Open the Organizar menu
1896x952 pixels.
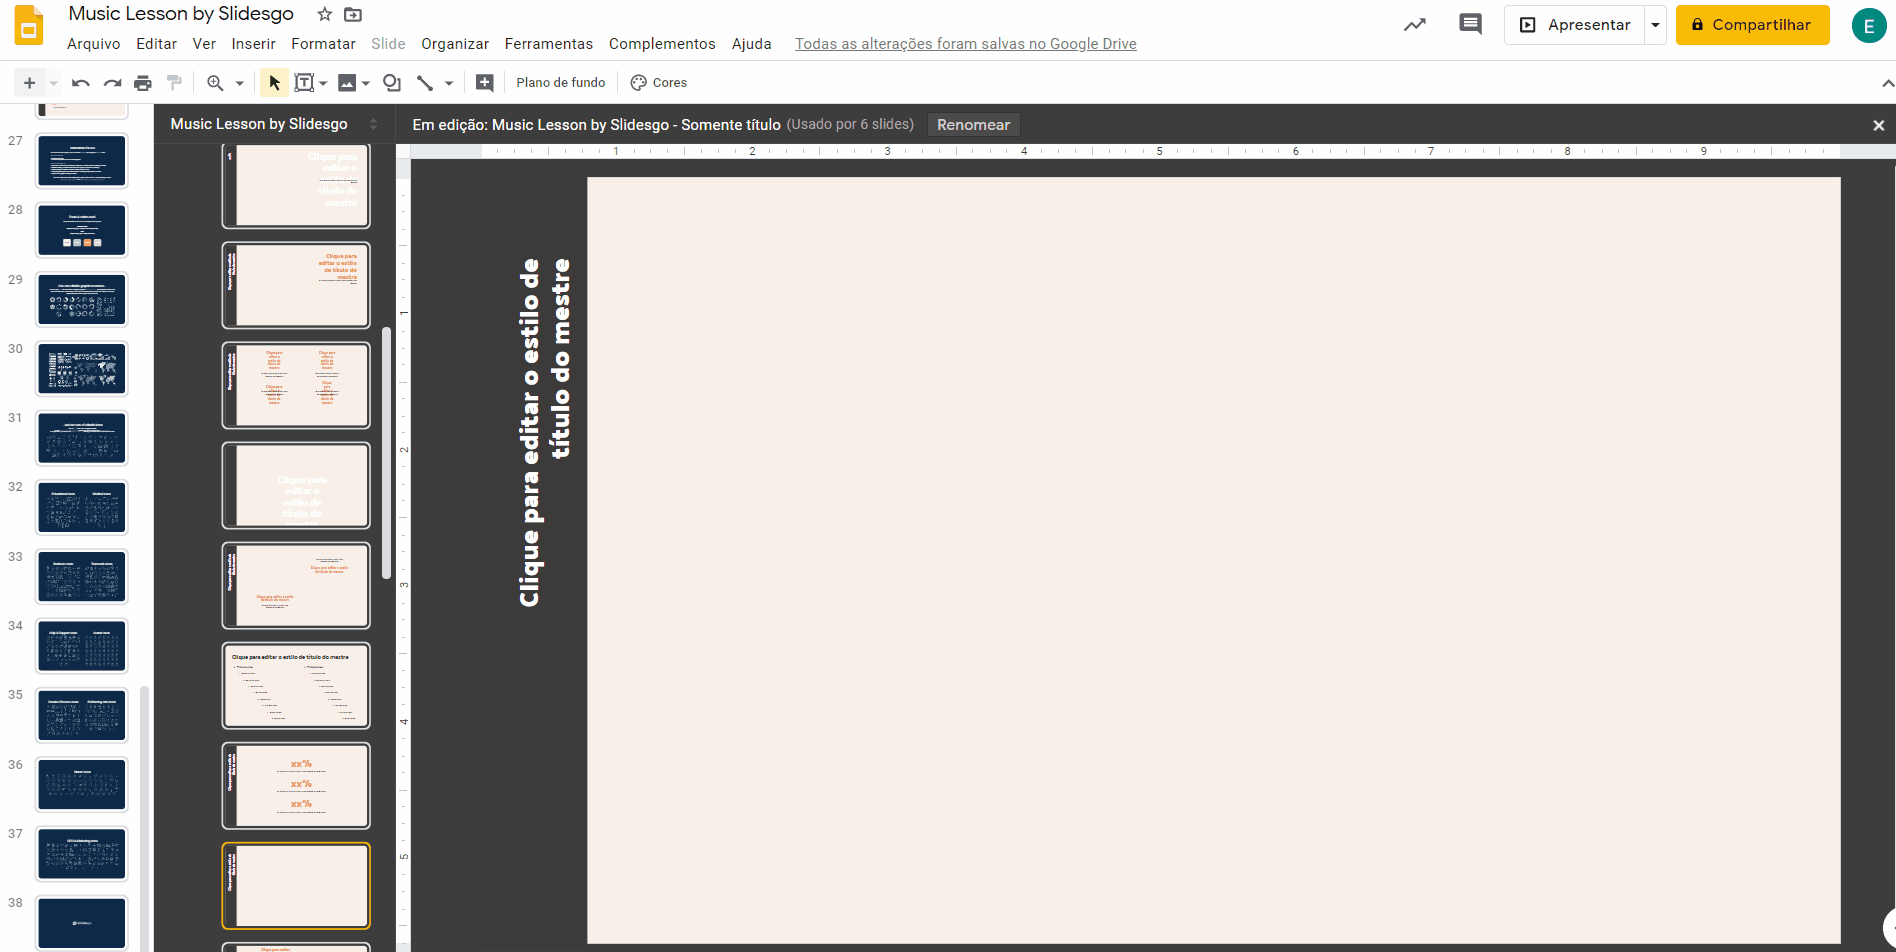tap(455, 44)
